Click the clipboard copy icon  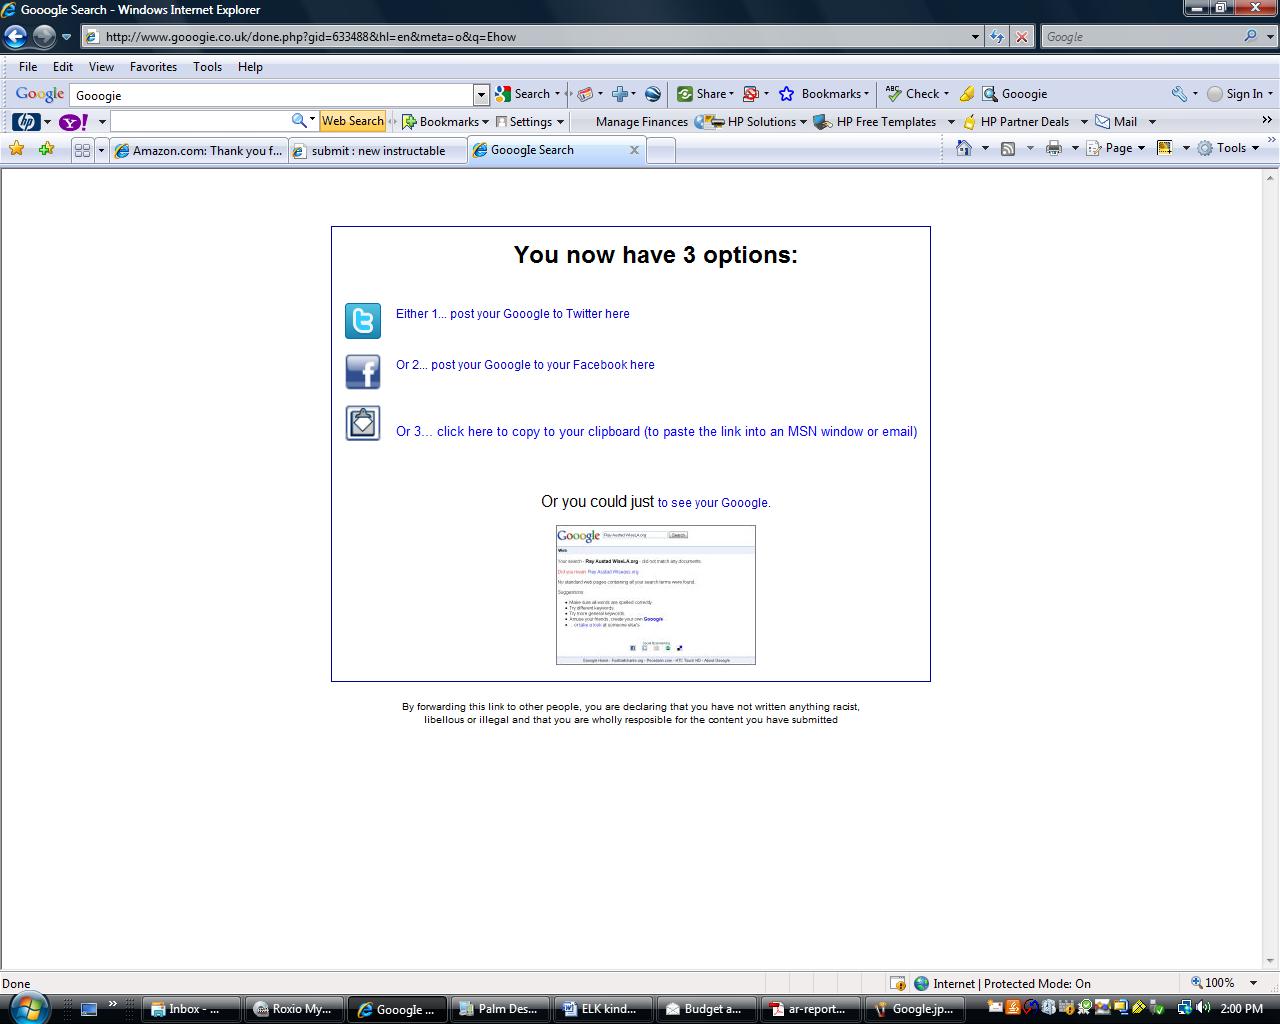[363, 423]
